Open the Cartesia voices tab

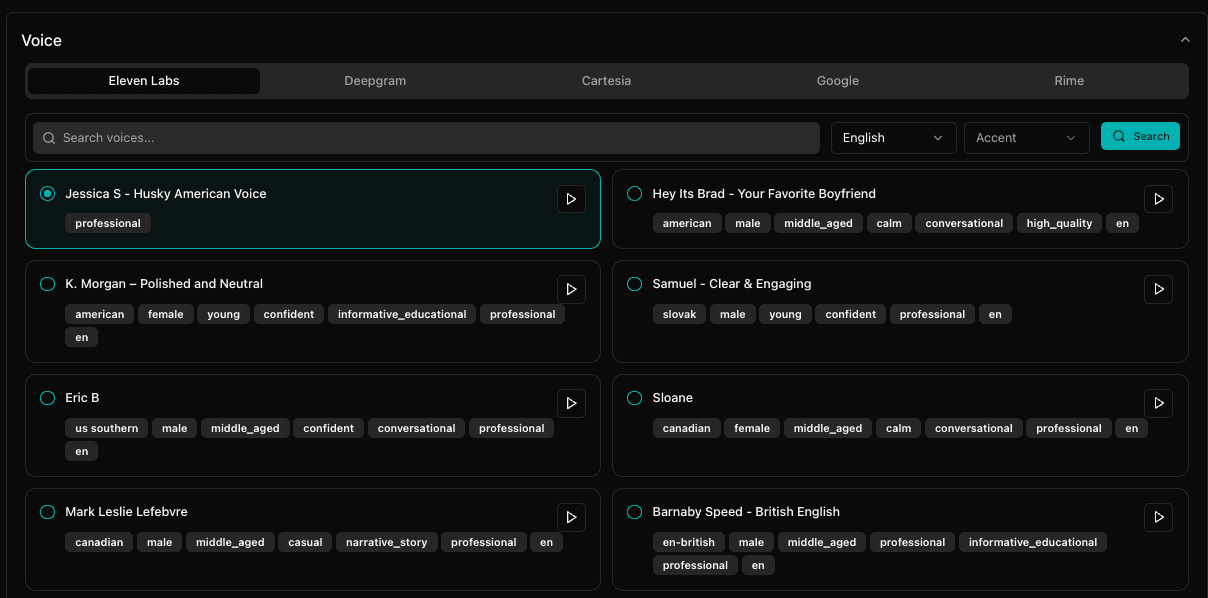click(606, 81)
